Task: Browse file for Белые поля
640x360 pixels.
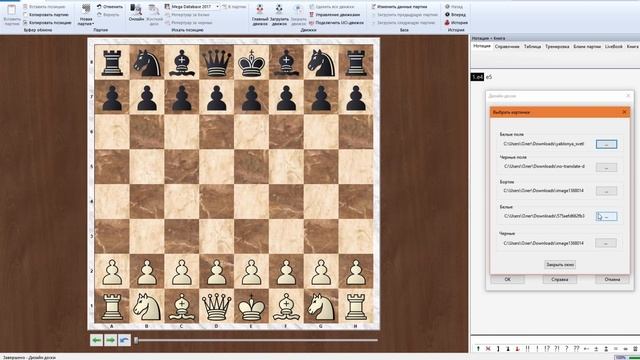Action: [x=606, y=144]
